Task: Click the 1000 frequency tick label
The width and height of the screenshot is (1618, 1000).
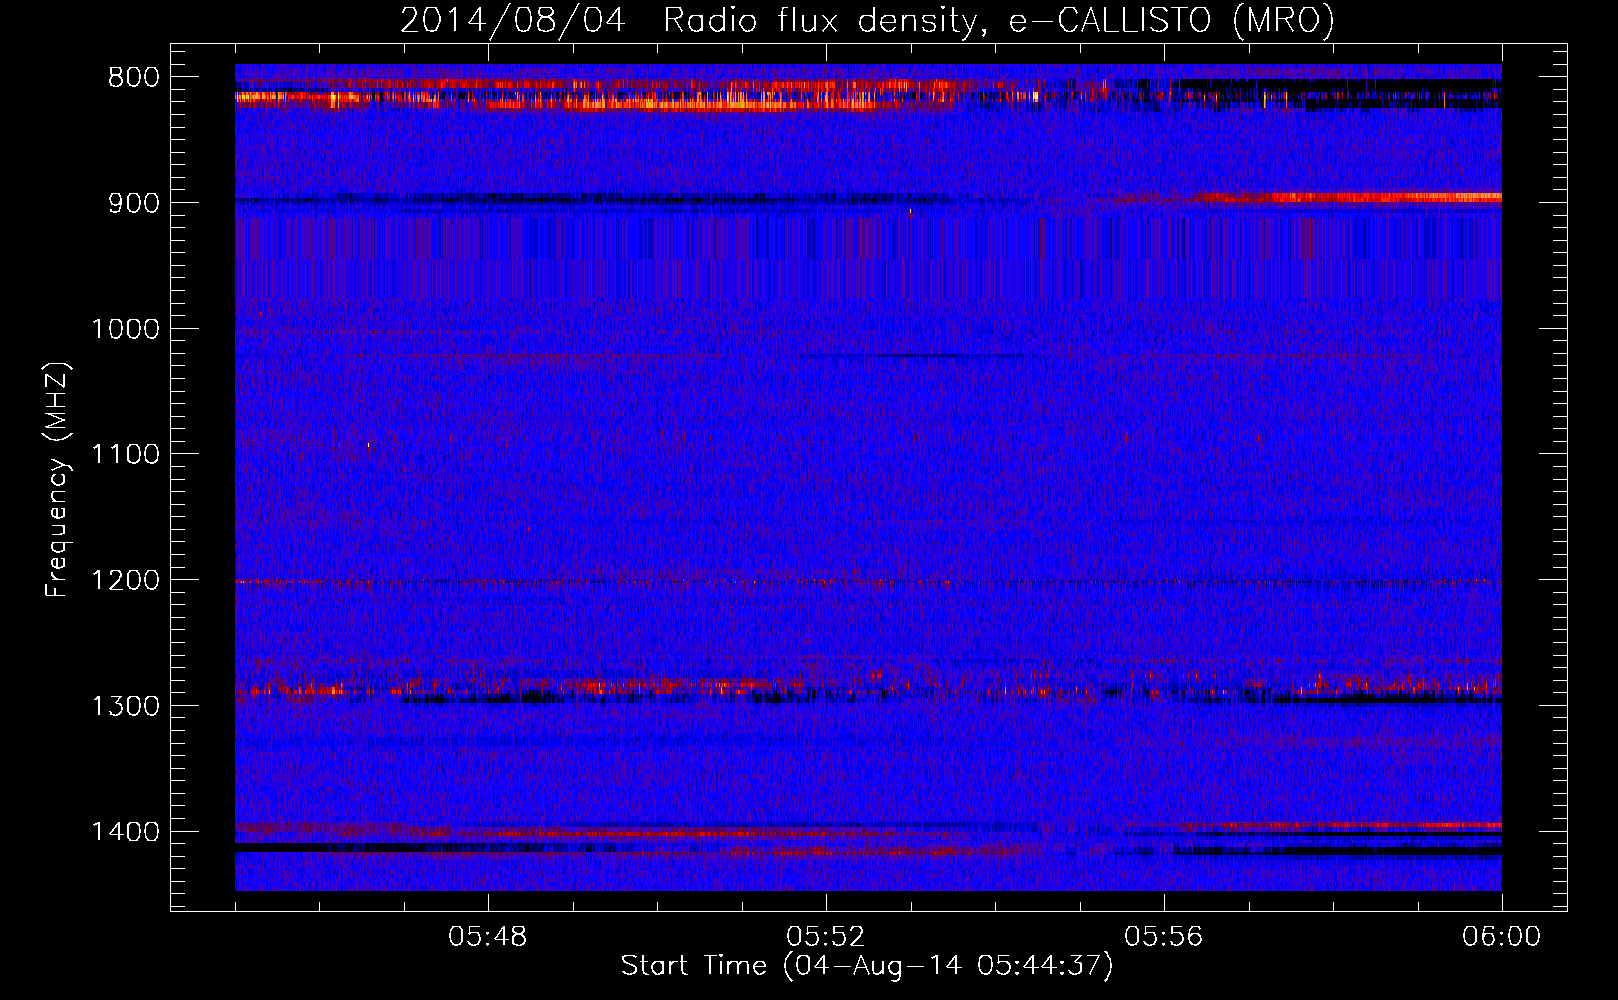Action: pyautogui.click(x=126, y=329)
